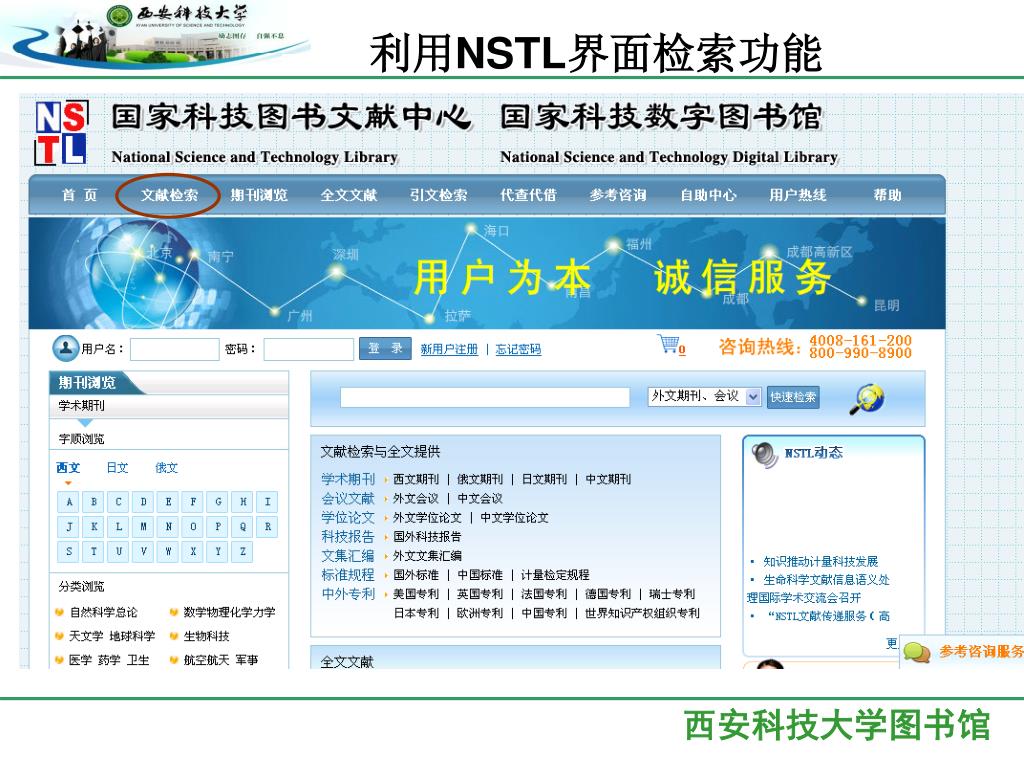Image resolution: width=1024 pixels, height=768 pixels.
Task: Open 帮助 in navigation bar
Action: (887, 195)
